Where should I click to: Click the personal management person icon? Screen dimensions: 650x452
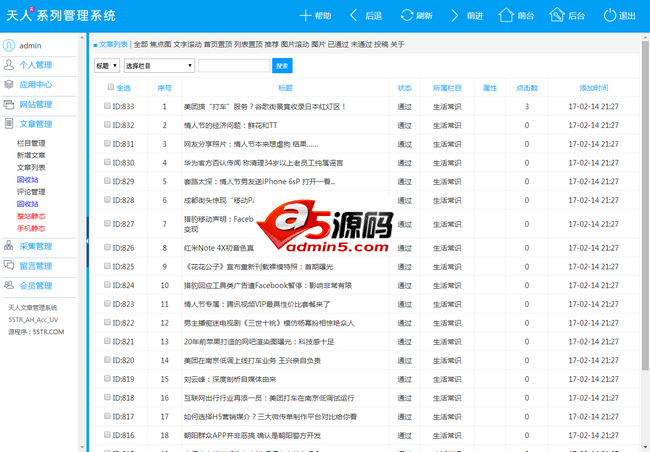click(9, 65)
